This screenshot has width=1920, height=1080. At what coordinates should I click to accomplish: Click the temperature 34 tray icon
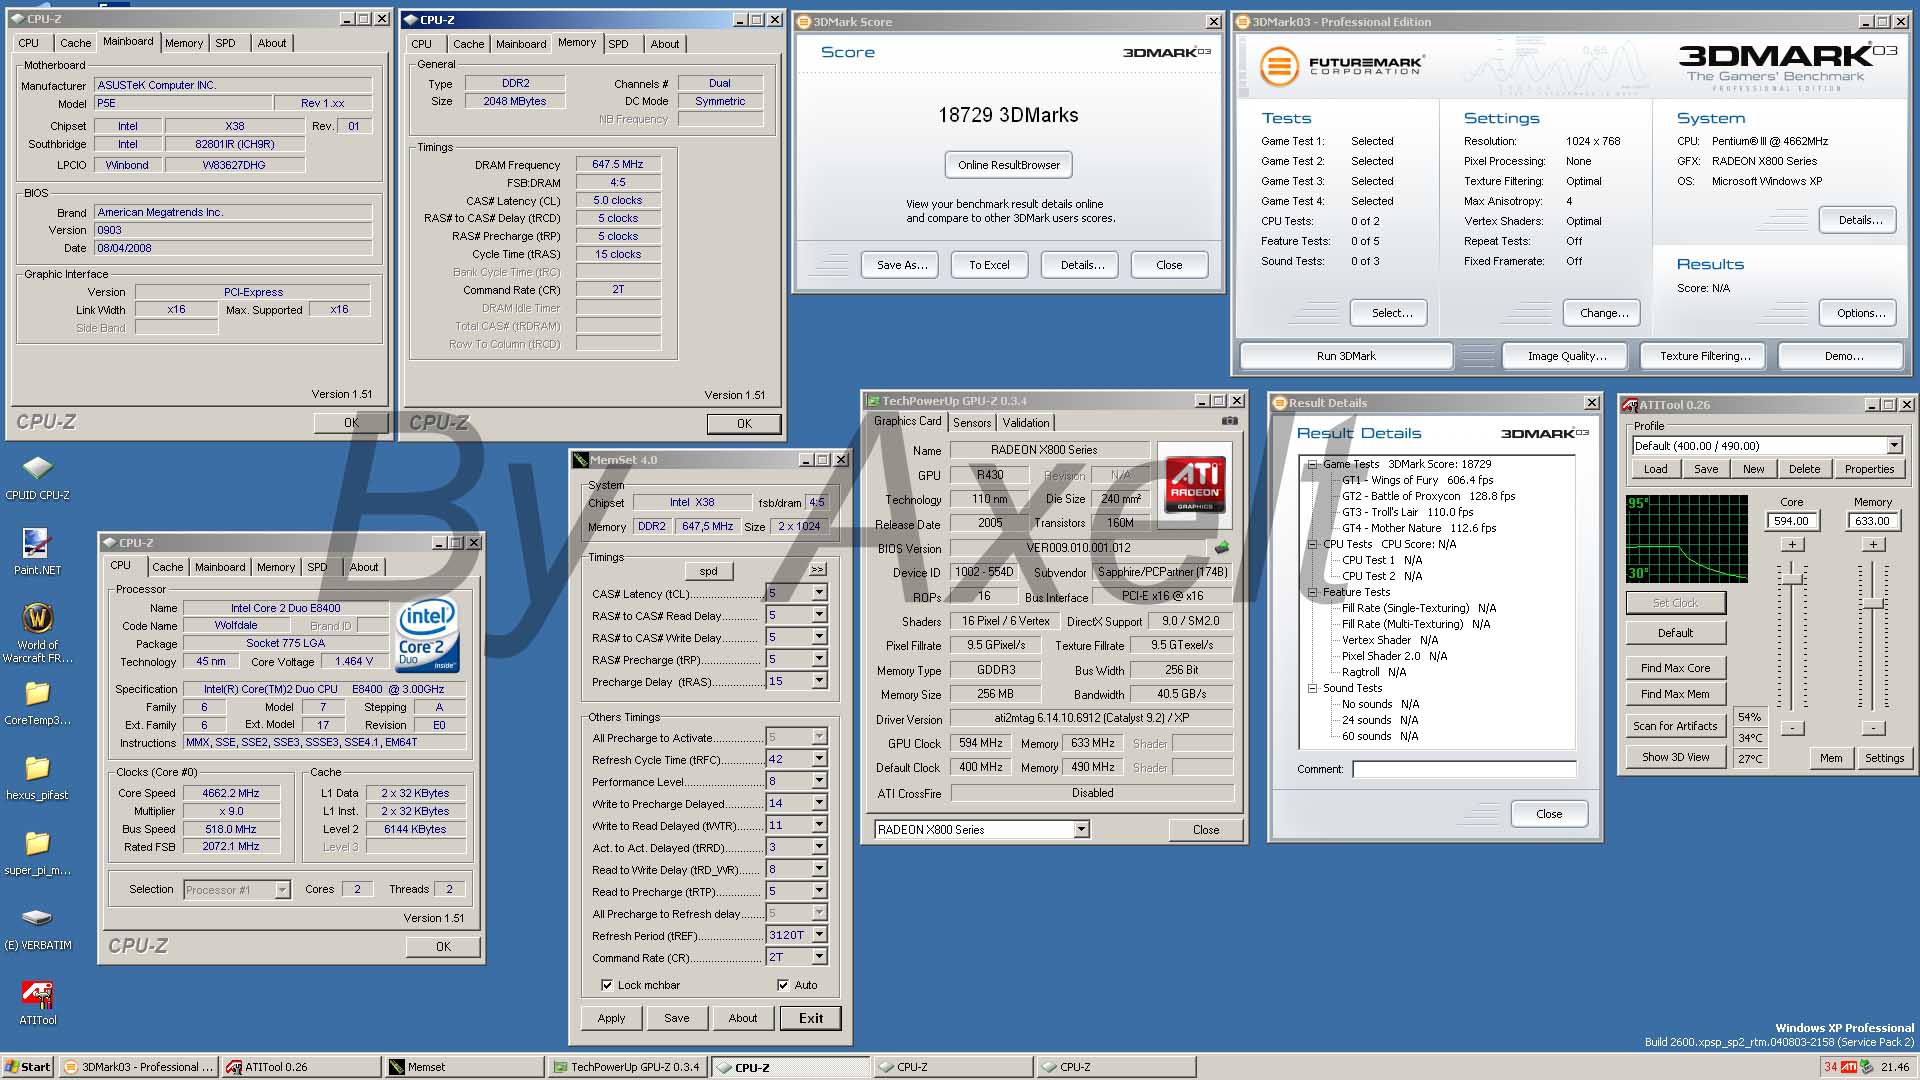1830,1067
